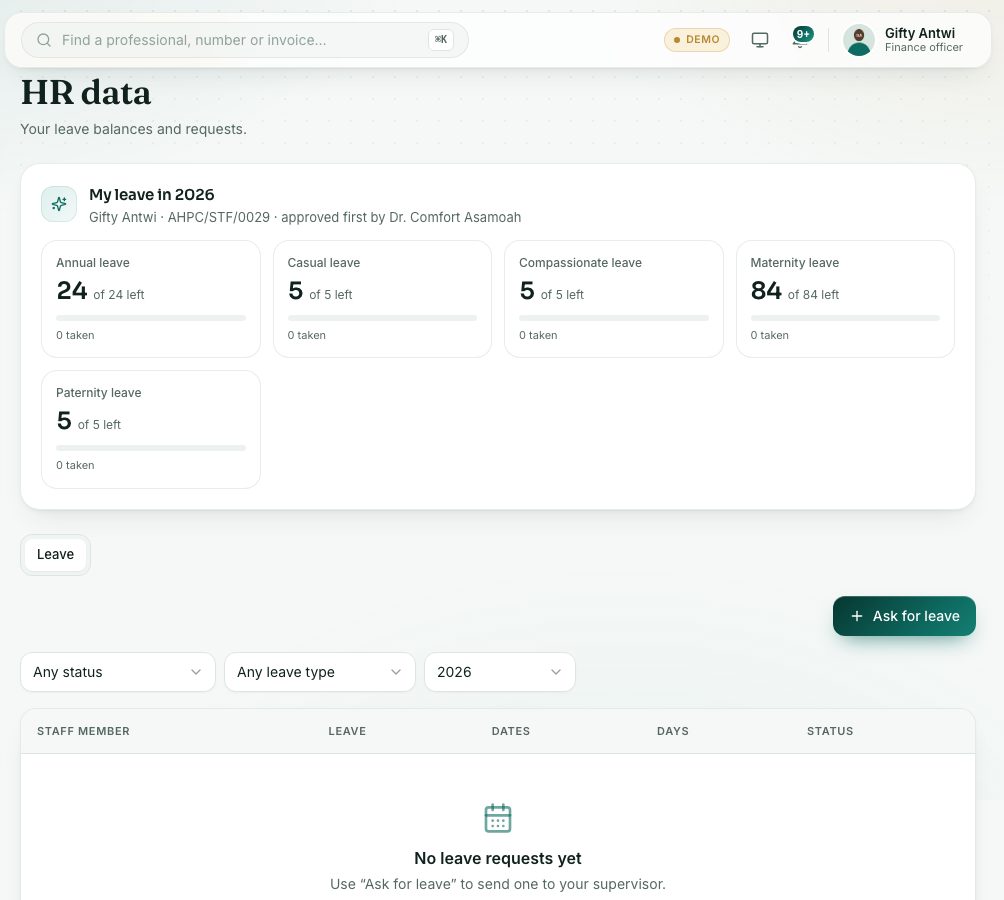The height and width of the screenshot is (900, 1004).
Task: Click the Finance officer role label
Action: pyautogui.click(x=923, y=47)
